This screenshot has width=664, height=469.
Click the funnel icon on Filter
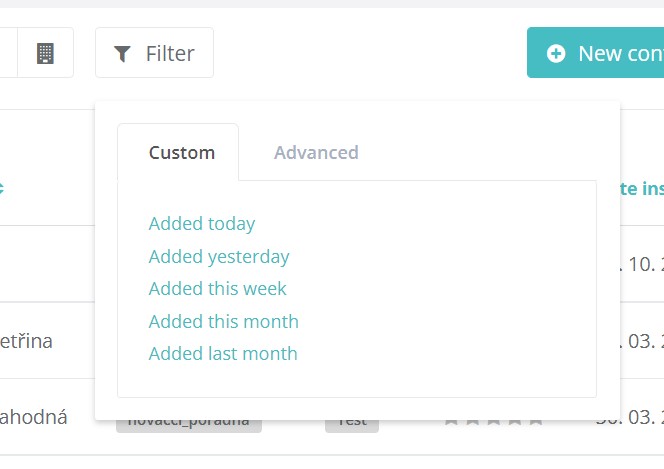click(x=122, y=54)
